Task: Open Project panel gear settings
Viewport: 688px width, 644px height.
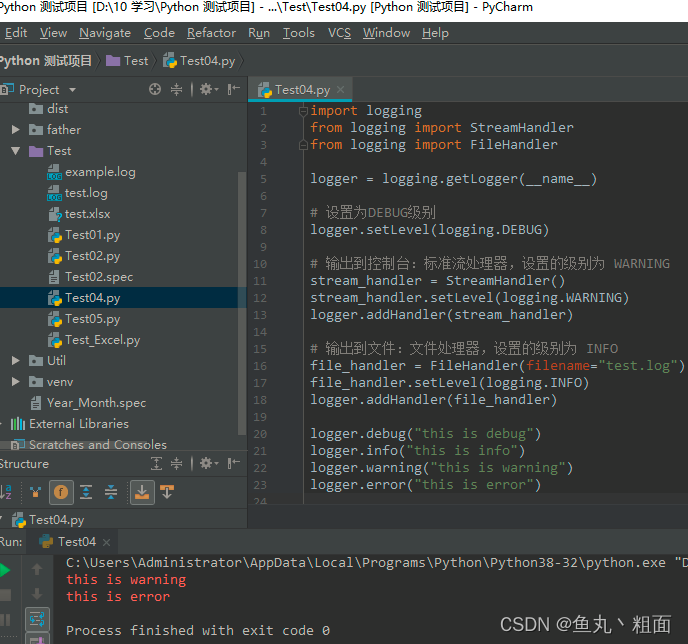Action: point(209,89)
